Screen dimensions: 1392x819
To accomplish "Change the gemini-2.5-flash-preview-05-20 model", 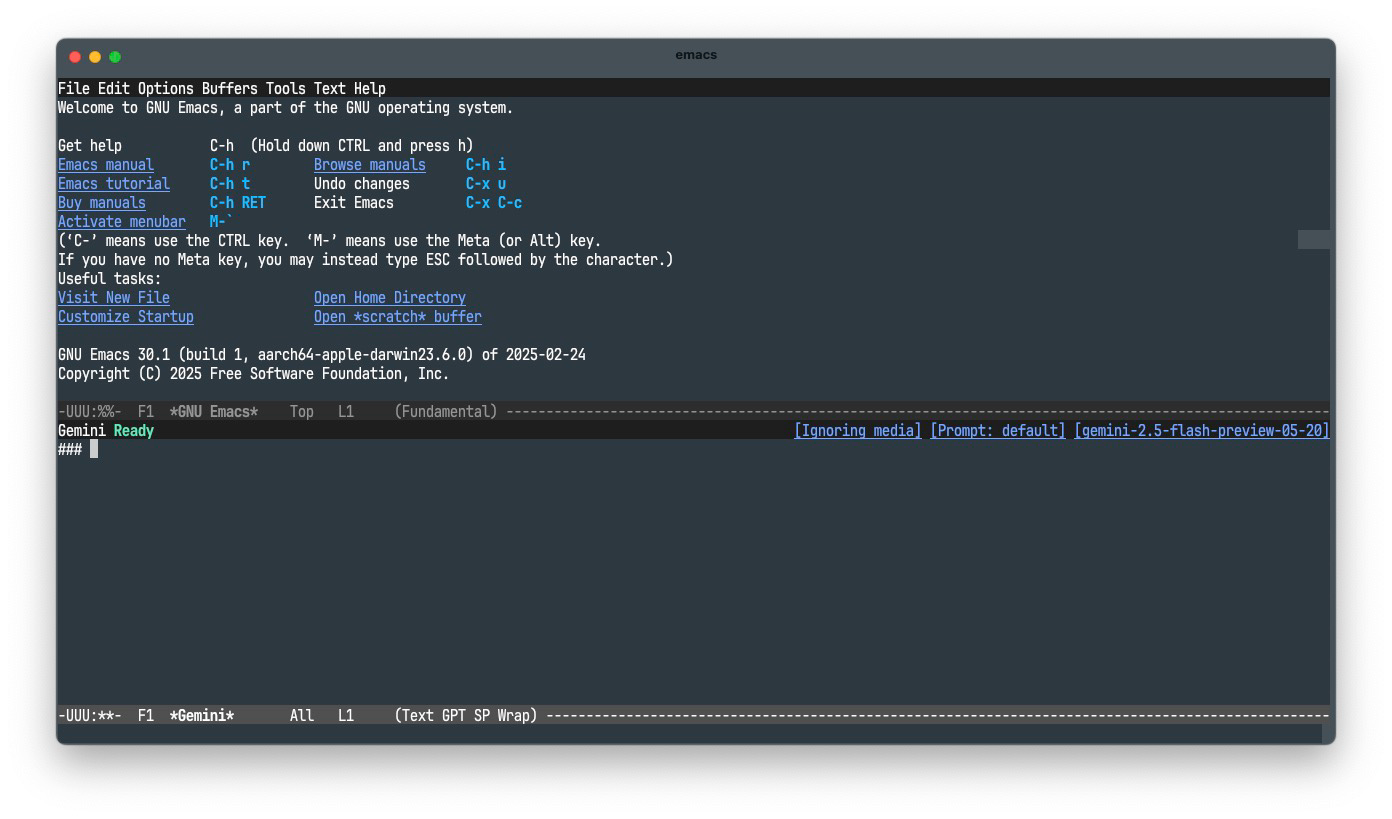I will (1202, 431).
